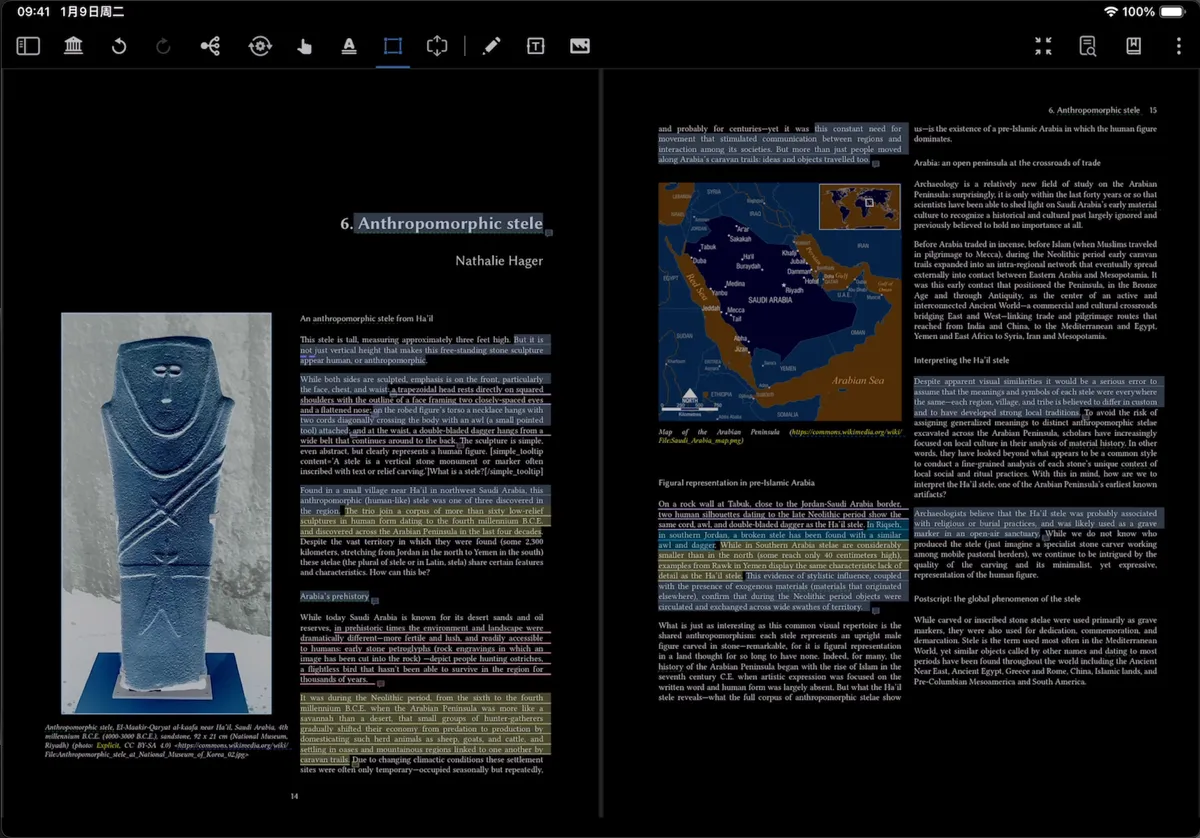The height and width of the screenshot is (838, 1200).
Task: Select the hand pointer tool
Action: pos(305,46)
